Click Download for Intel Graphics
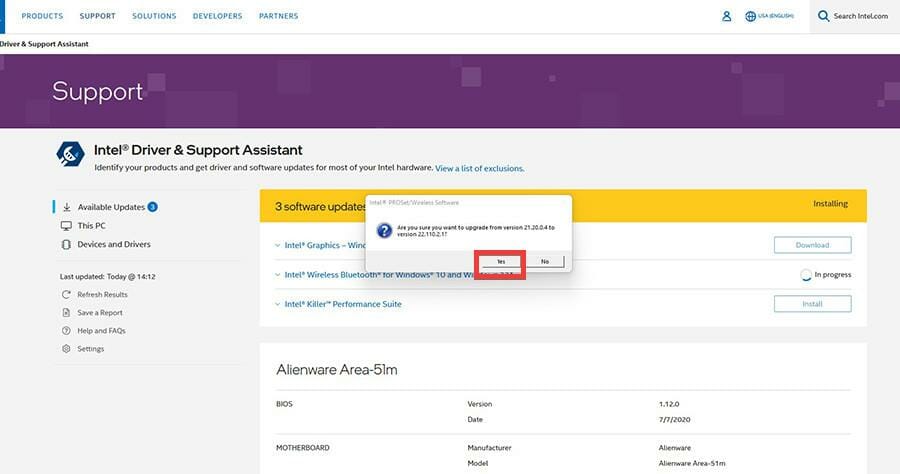Viewport: 900px width, 474px height. click(x=812, y=245)
